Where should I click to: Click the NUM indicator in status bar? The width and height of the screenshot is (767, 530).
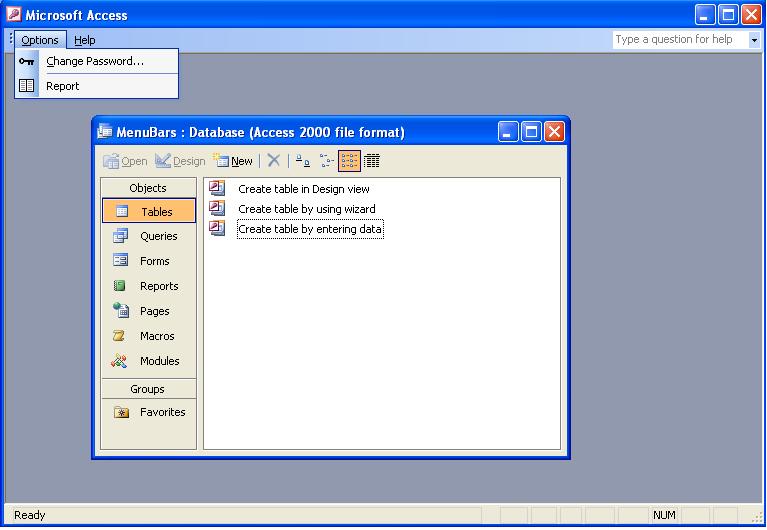(x=664, y=515)
